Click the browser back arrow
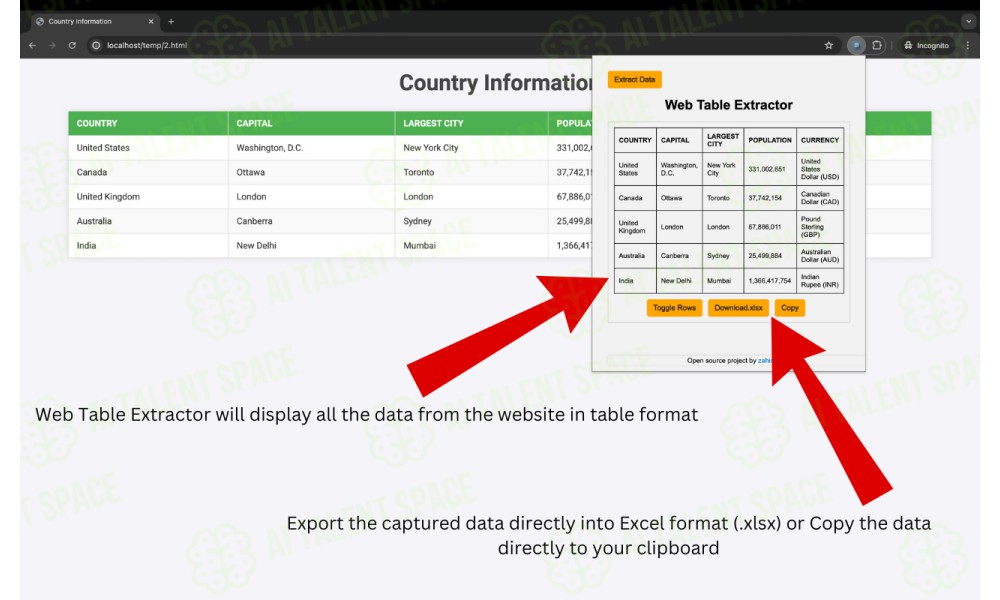This screenshot has width=1000, height=600. pyautogui.click(x=33, y=45)
